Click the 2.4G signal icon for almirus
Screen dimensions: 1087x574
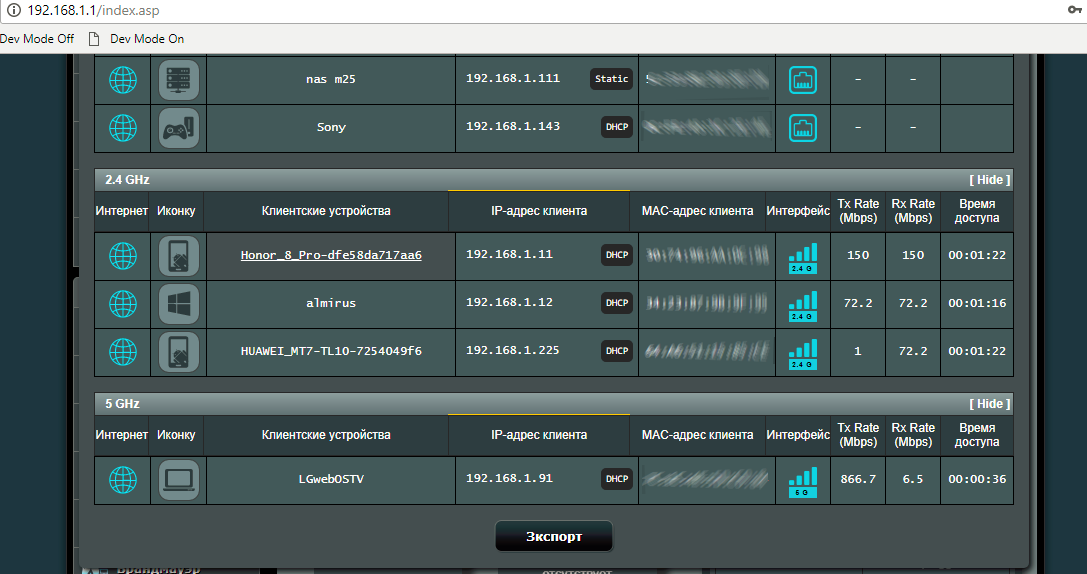click(803, 304)
